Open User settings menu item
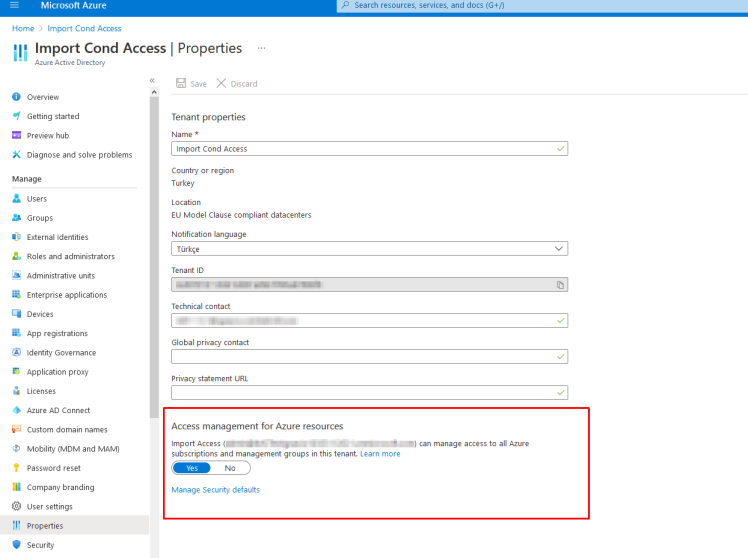The width and height of the screenshot is (748, 558). (50, 506)
